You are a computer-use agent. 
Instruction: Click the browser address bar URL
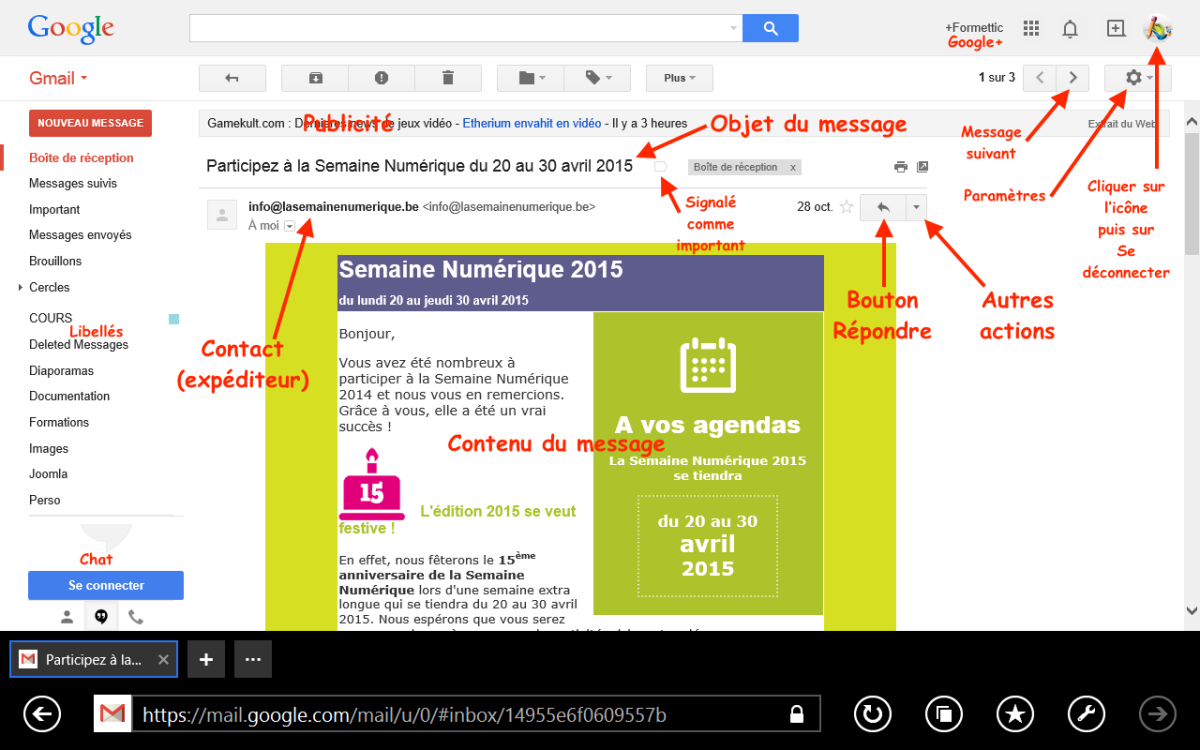pos(404,715)
